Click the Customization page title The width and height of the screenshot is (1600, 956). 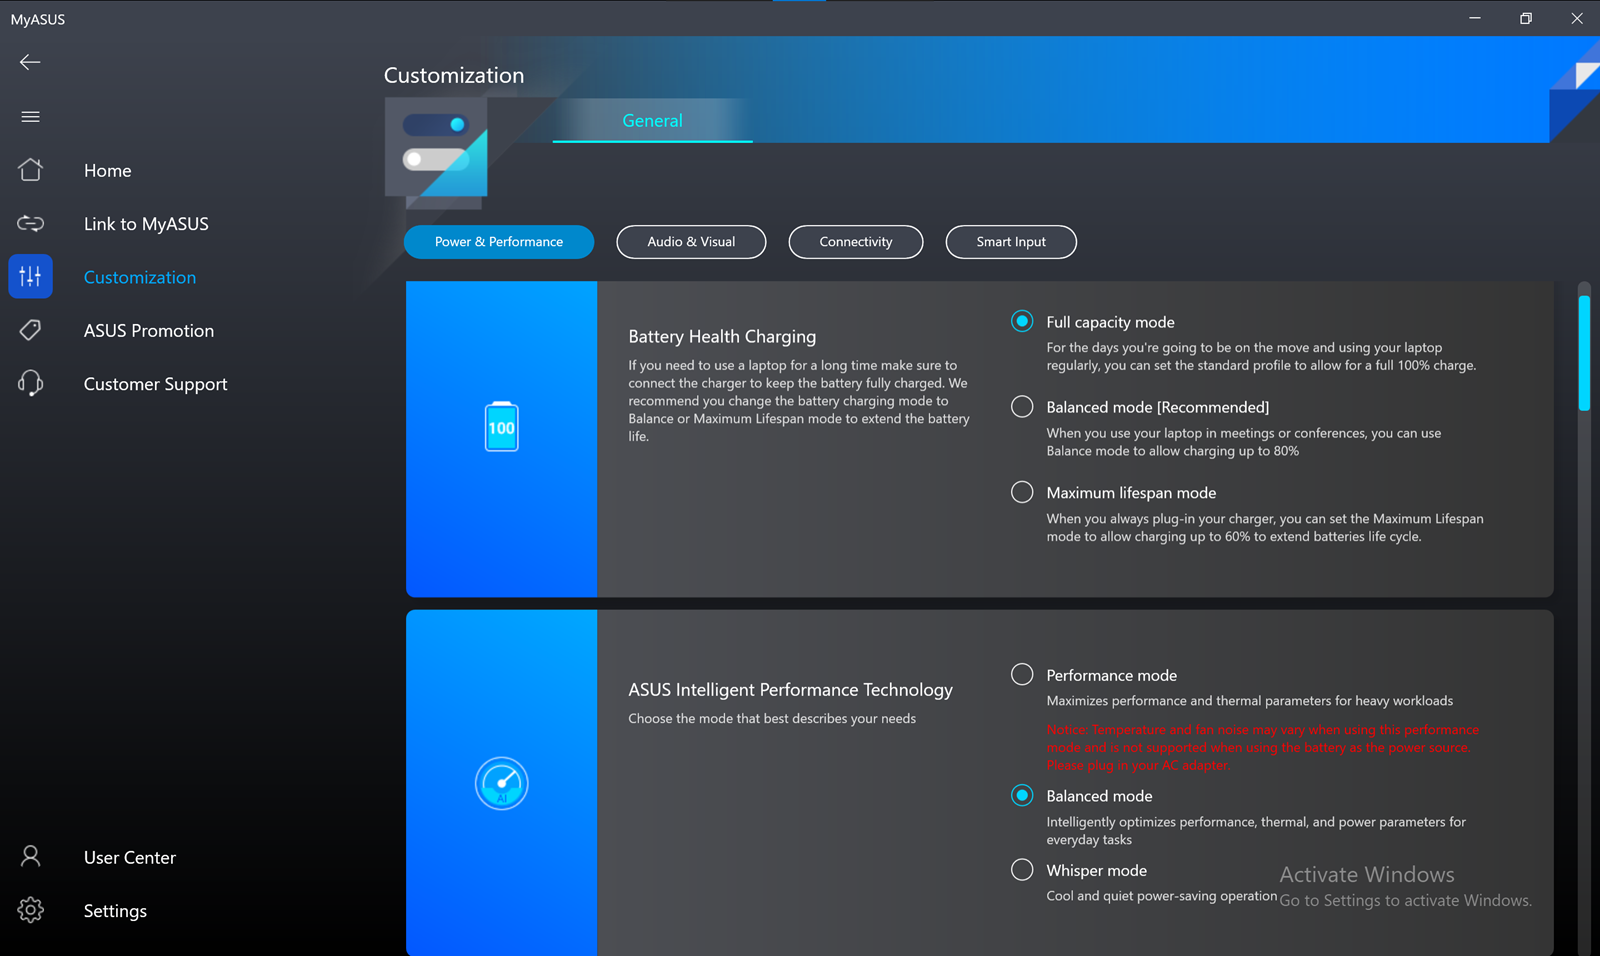454,75
